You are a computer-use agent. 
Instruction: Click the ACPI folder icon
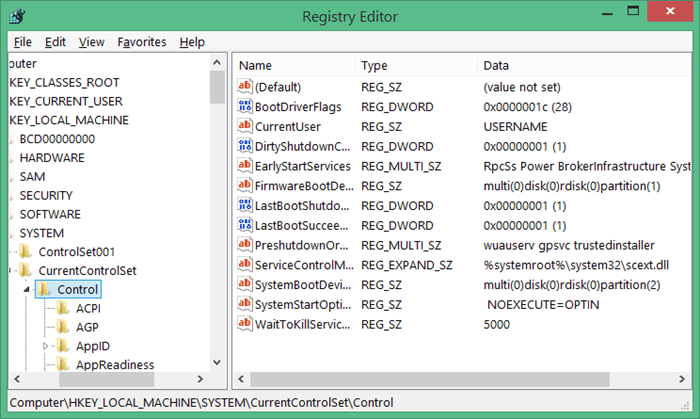(64, 308)
